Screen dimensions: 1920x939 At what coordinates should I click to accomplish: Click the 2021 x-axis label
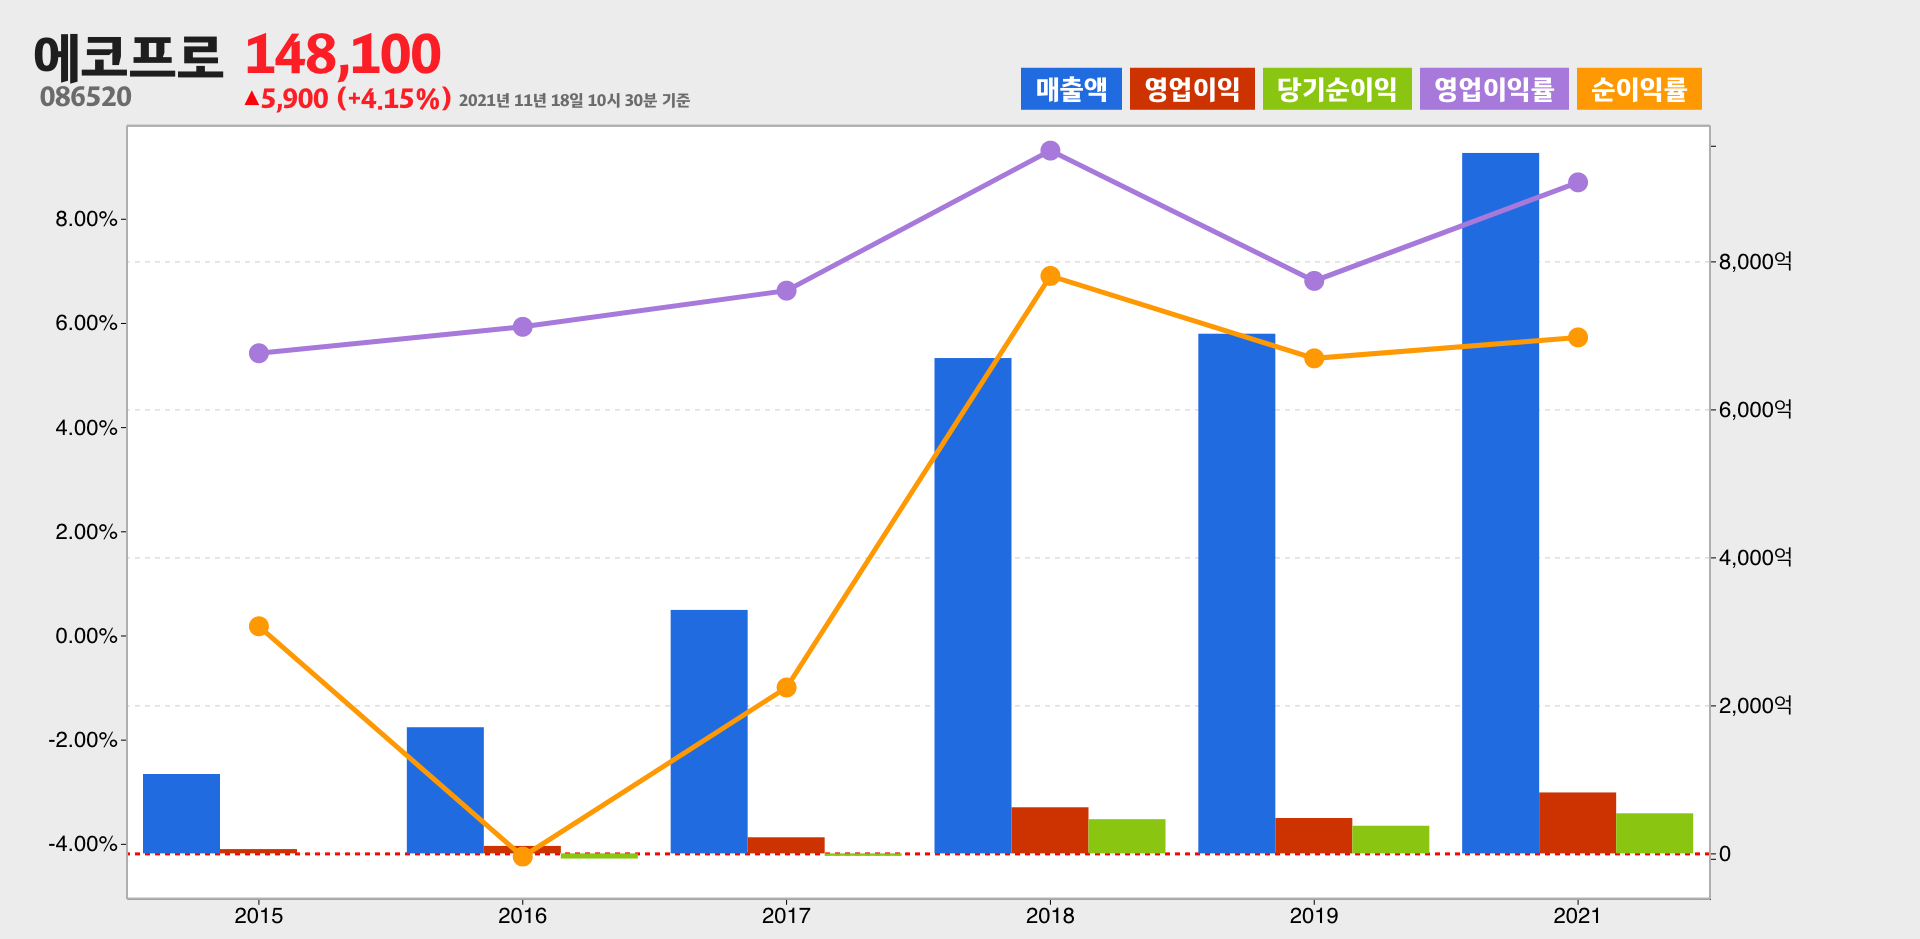point(1578,915)
